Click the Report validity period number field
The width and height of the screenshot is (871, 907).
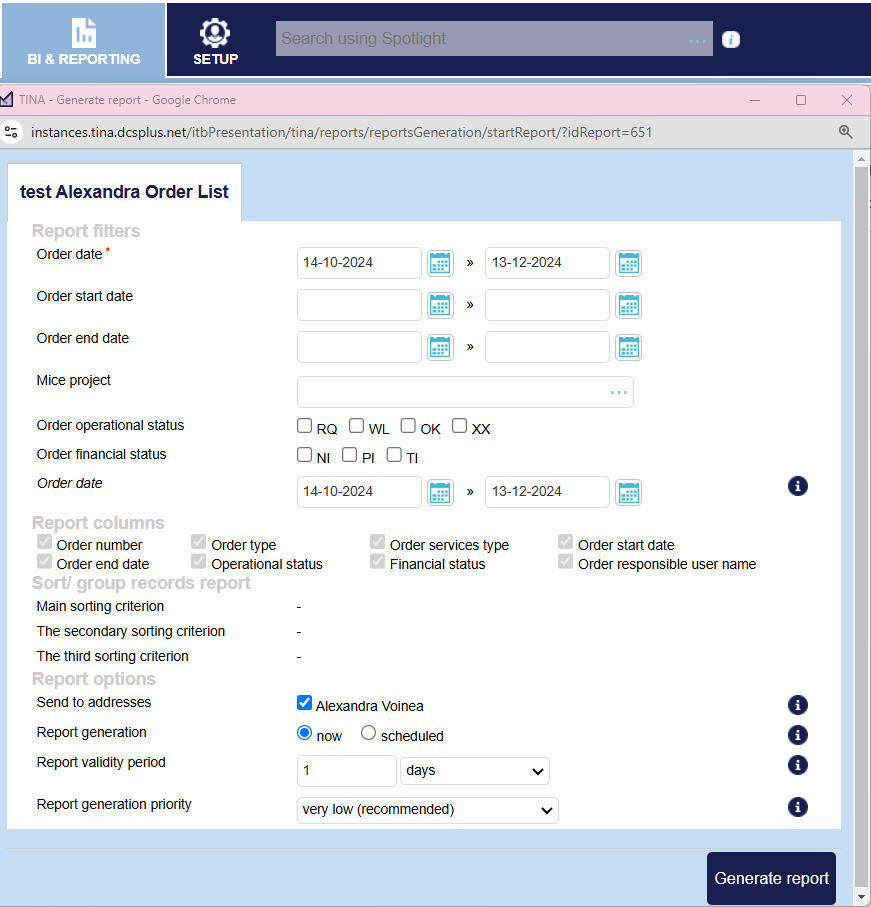(346, 771)
